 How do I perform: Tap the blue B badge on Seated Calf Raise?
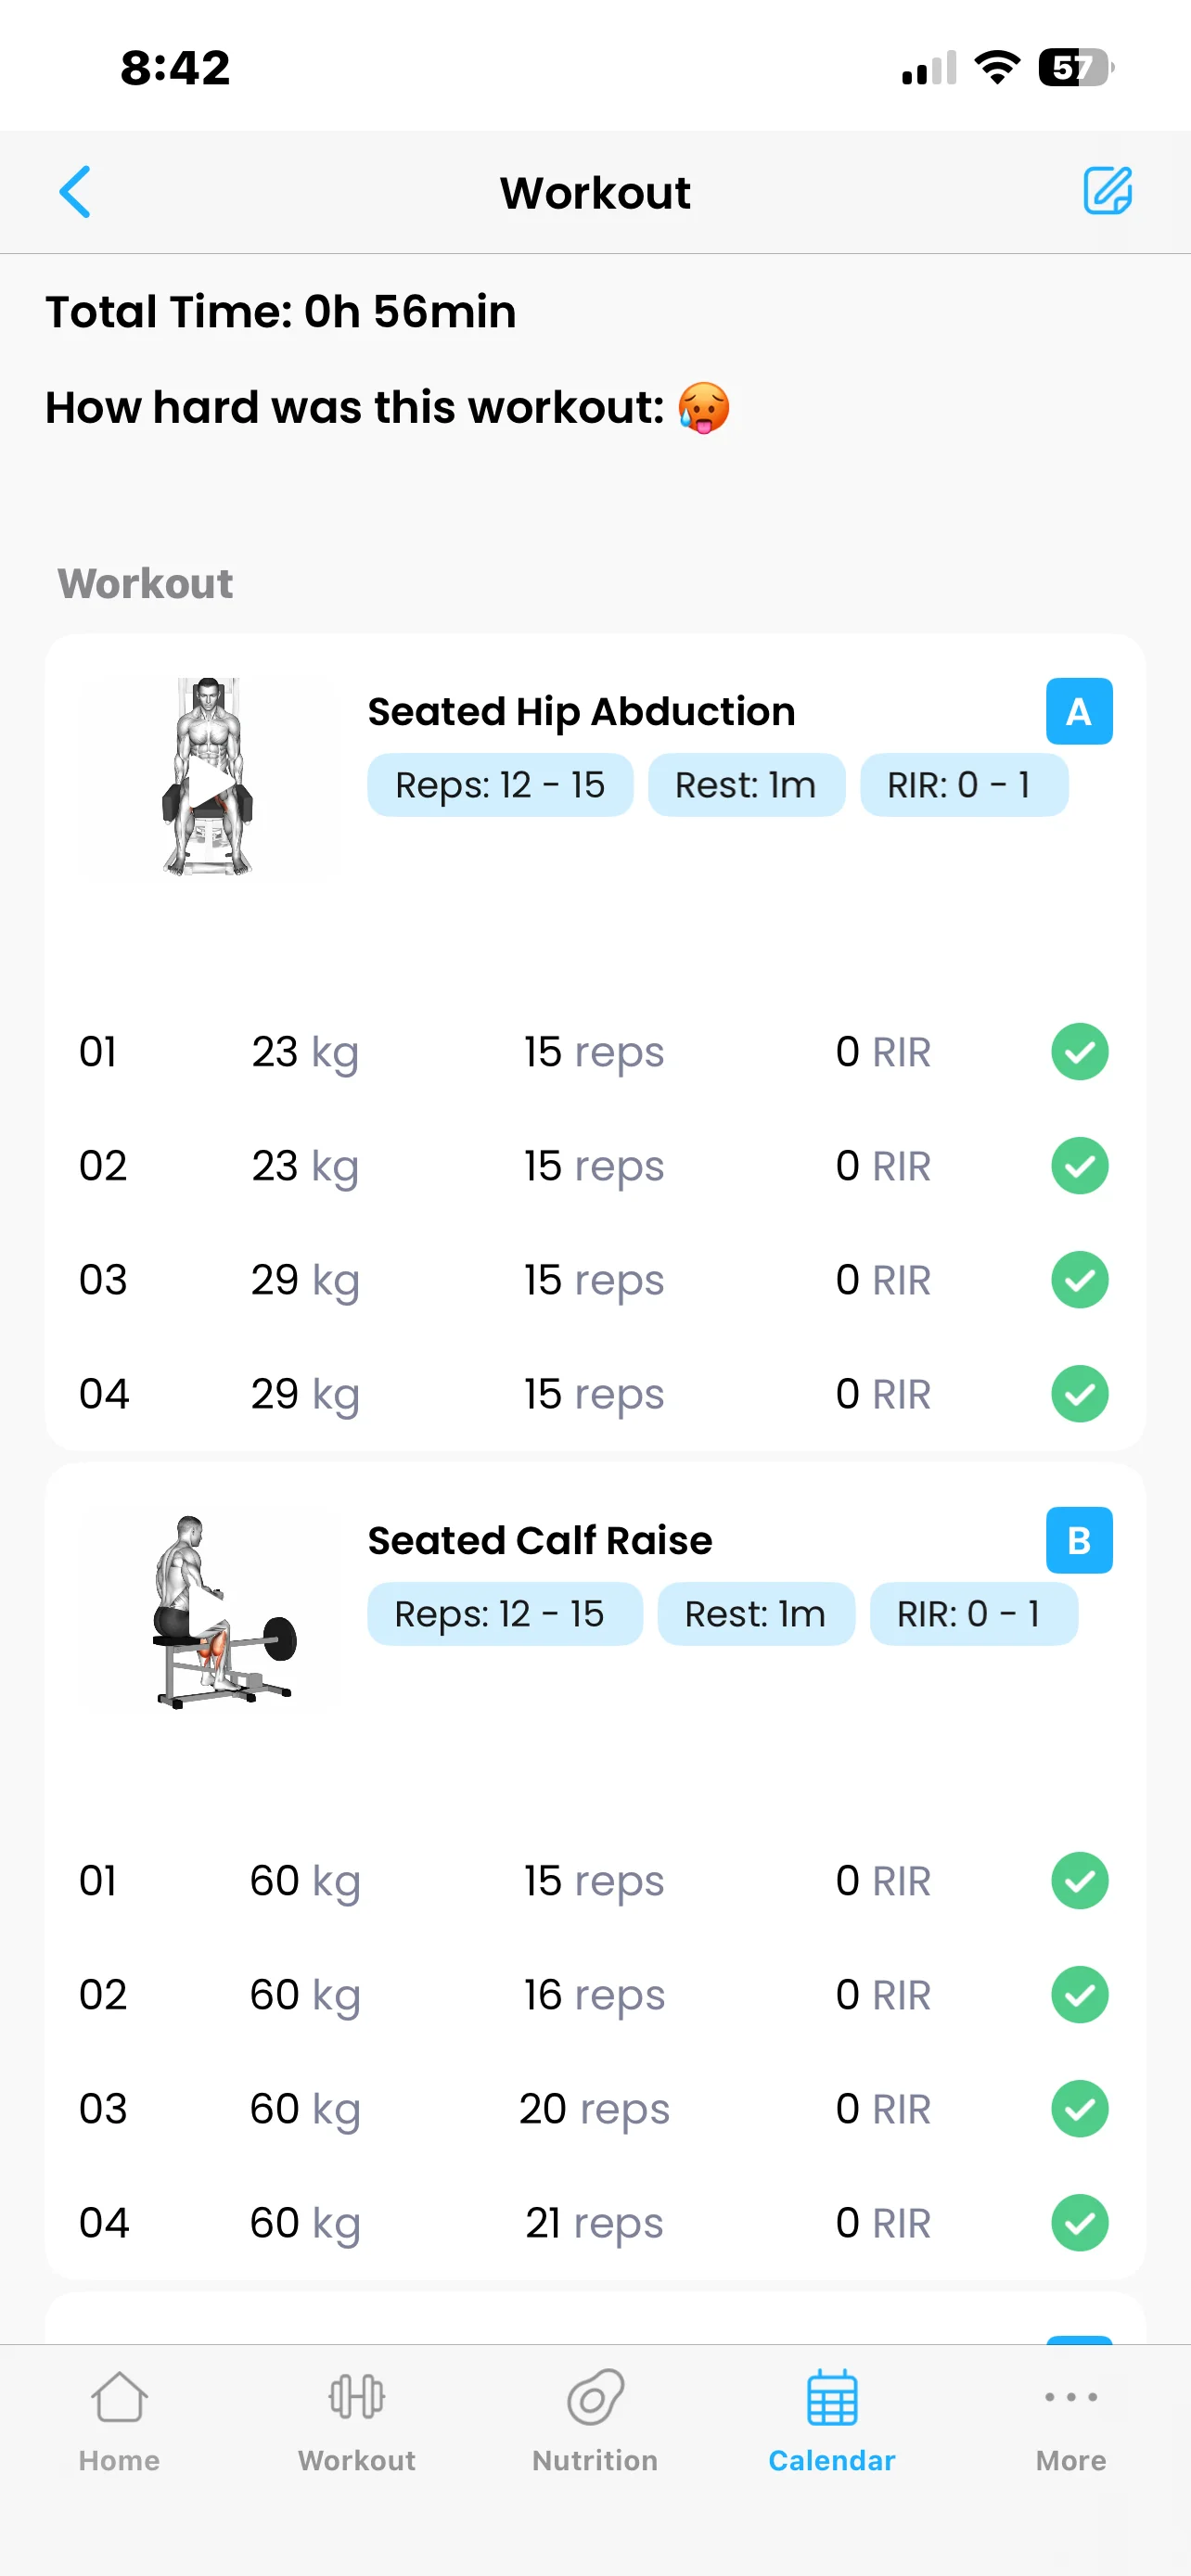coord(1078,1540)
